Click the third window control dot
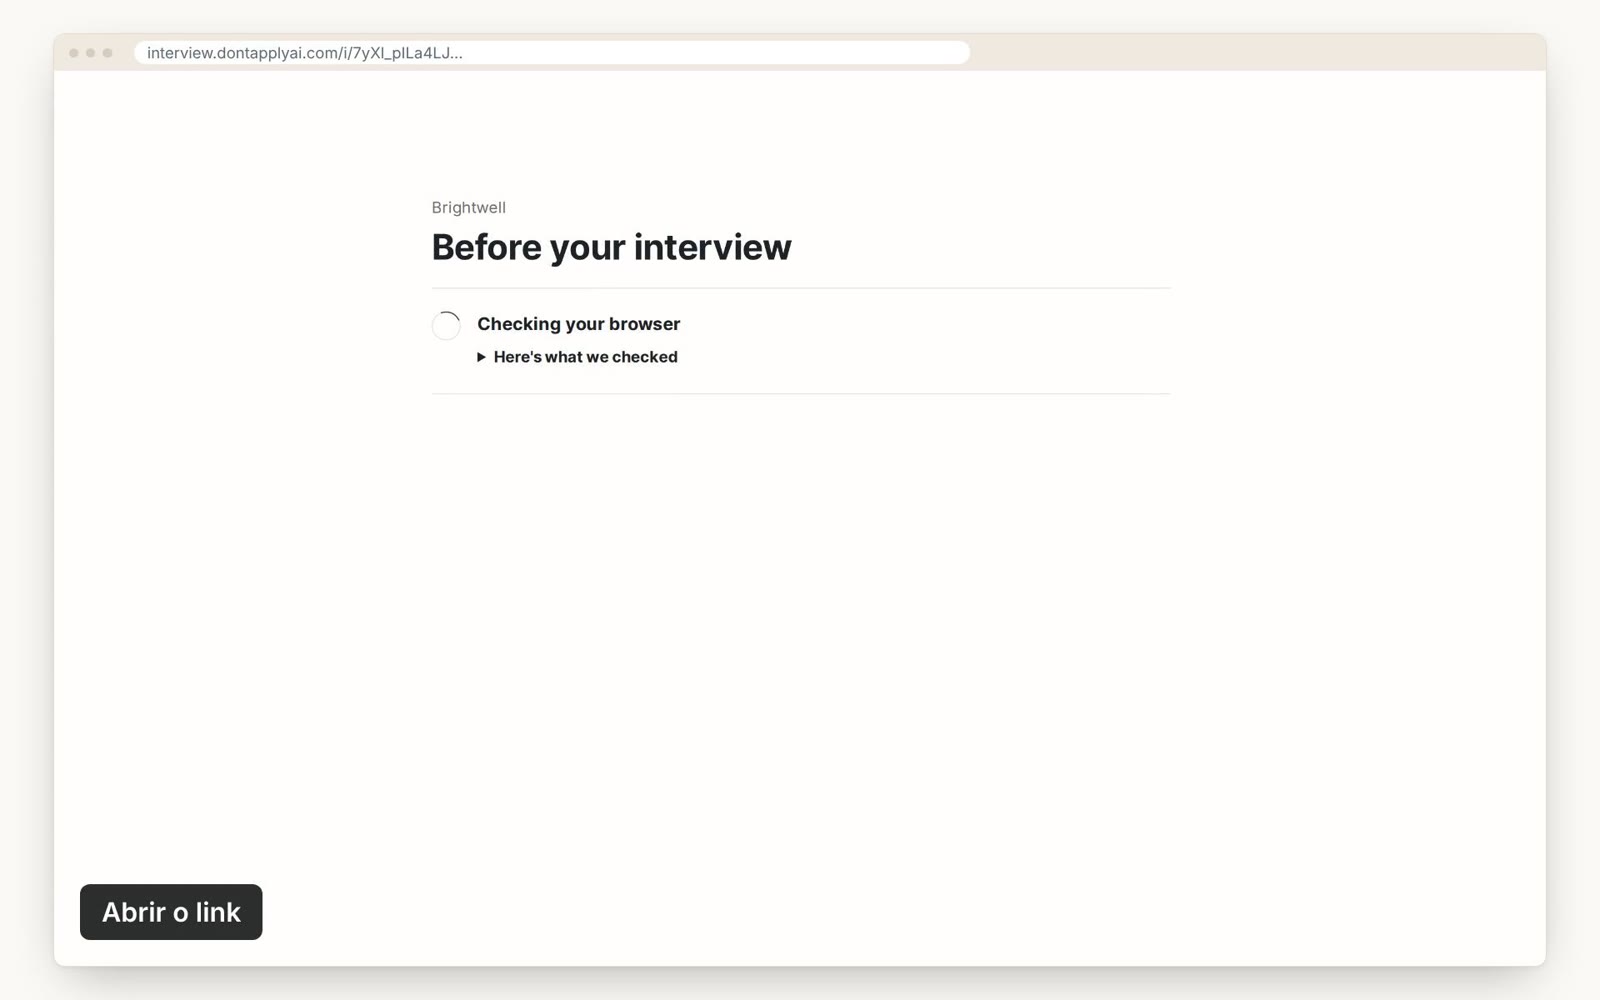Viewport: 1600px width, 1000px height. 108,53
